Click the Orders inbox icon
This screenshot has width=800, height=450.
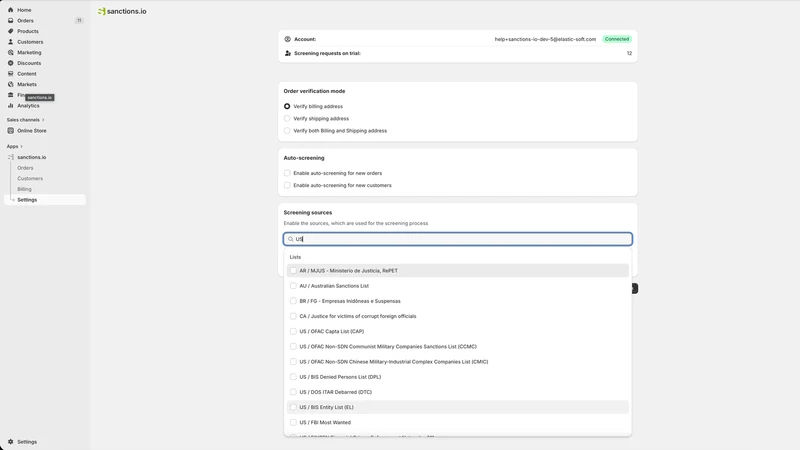[10, 20]
